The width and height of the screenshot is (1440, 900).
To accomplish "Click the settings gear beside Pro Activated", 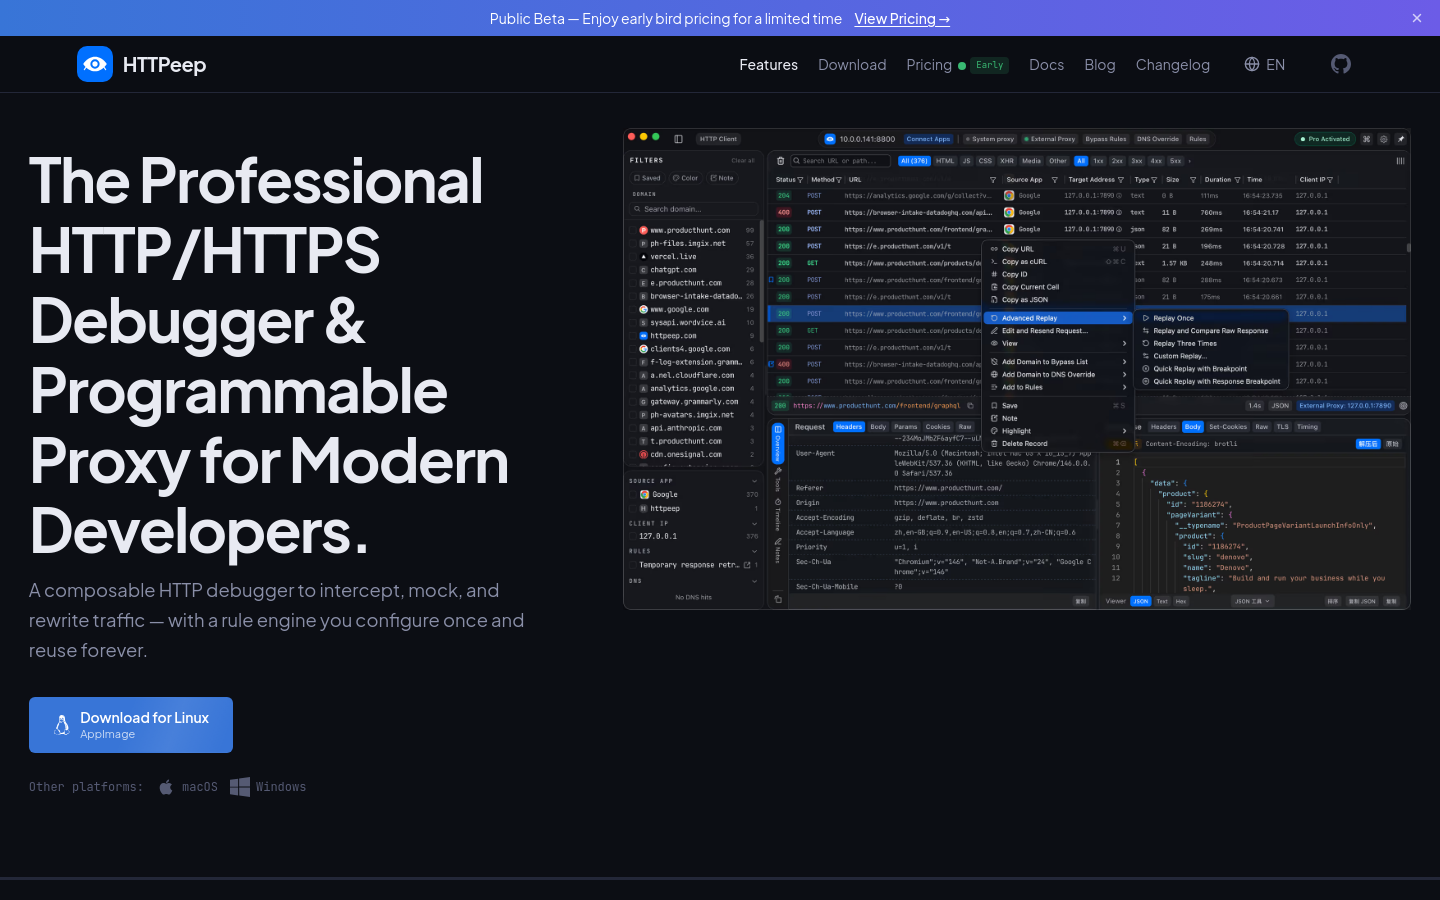I will click(x=1383, y=139).
